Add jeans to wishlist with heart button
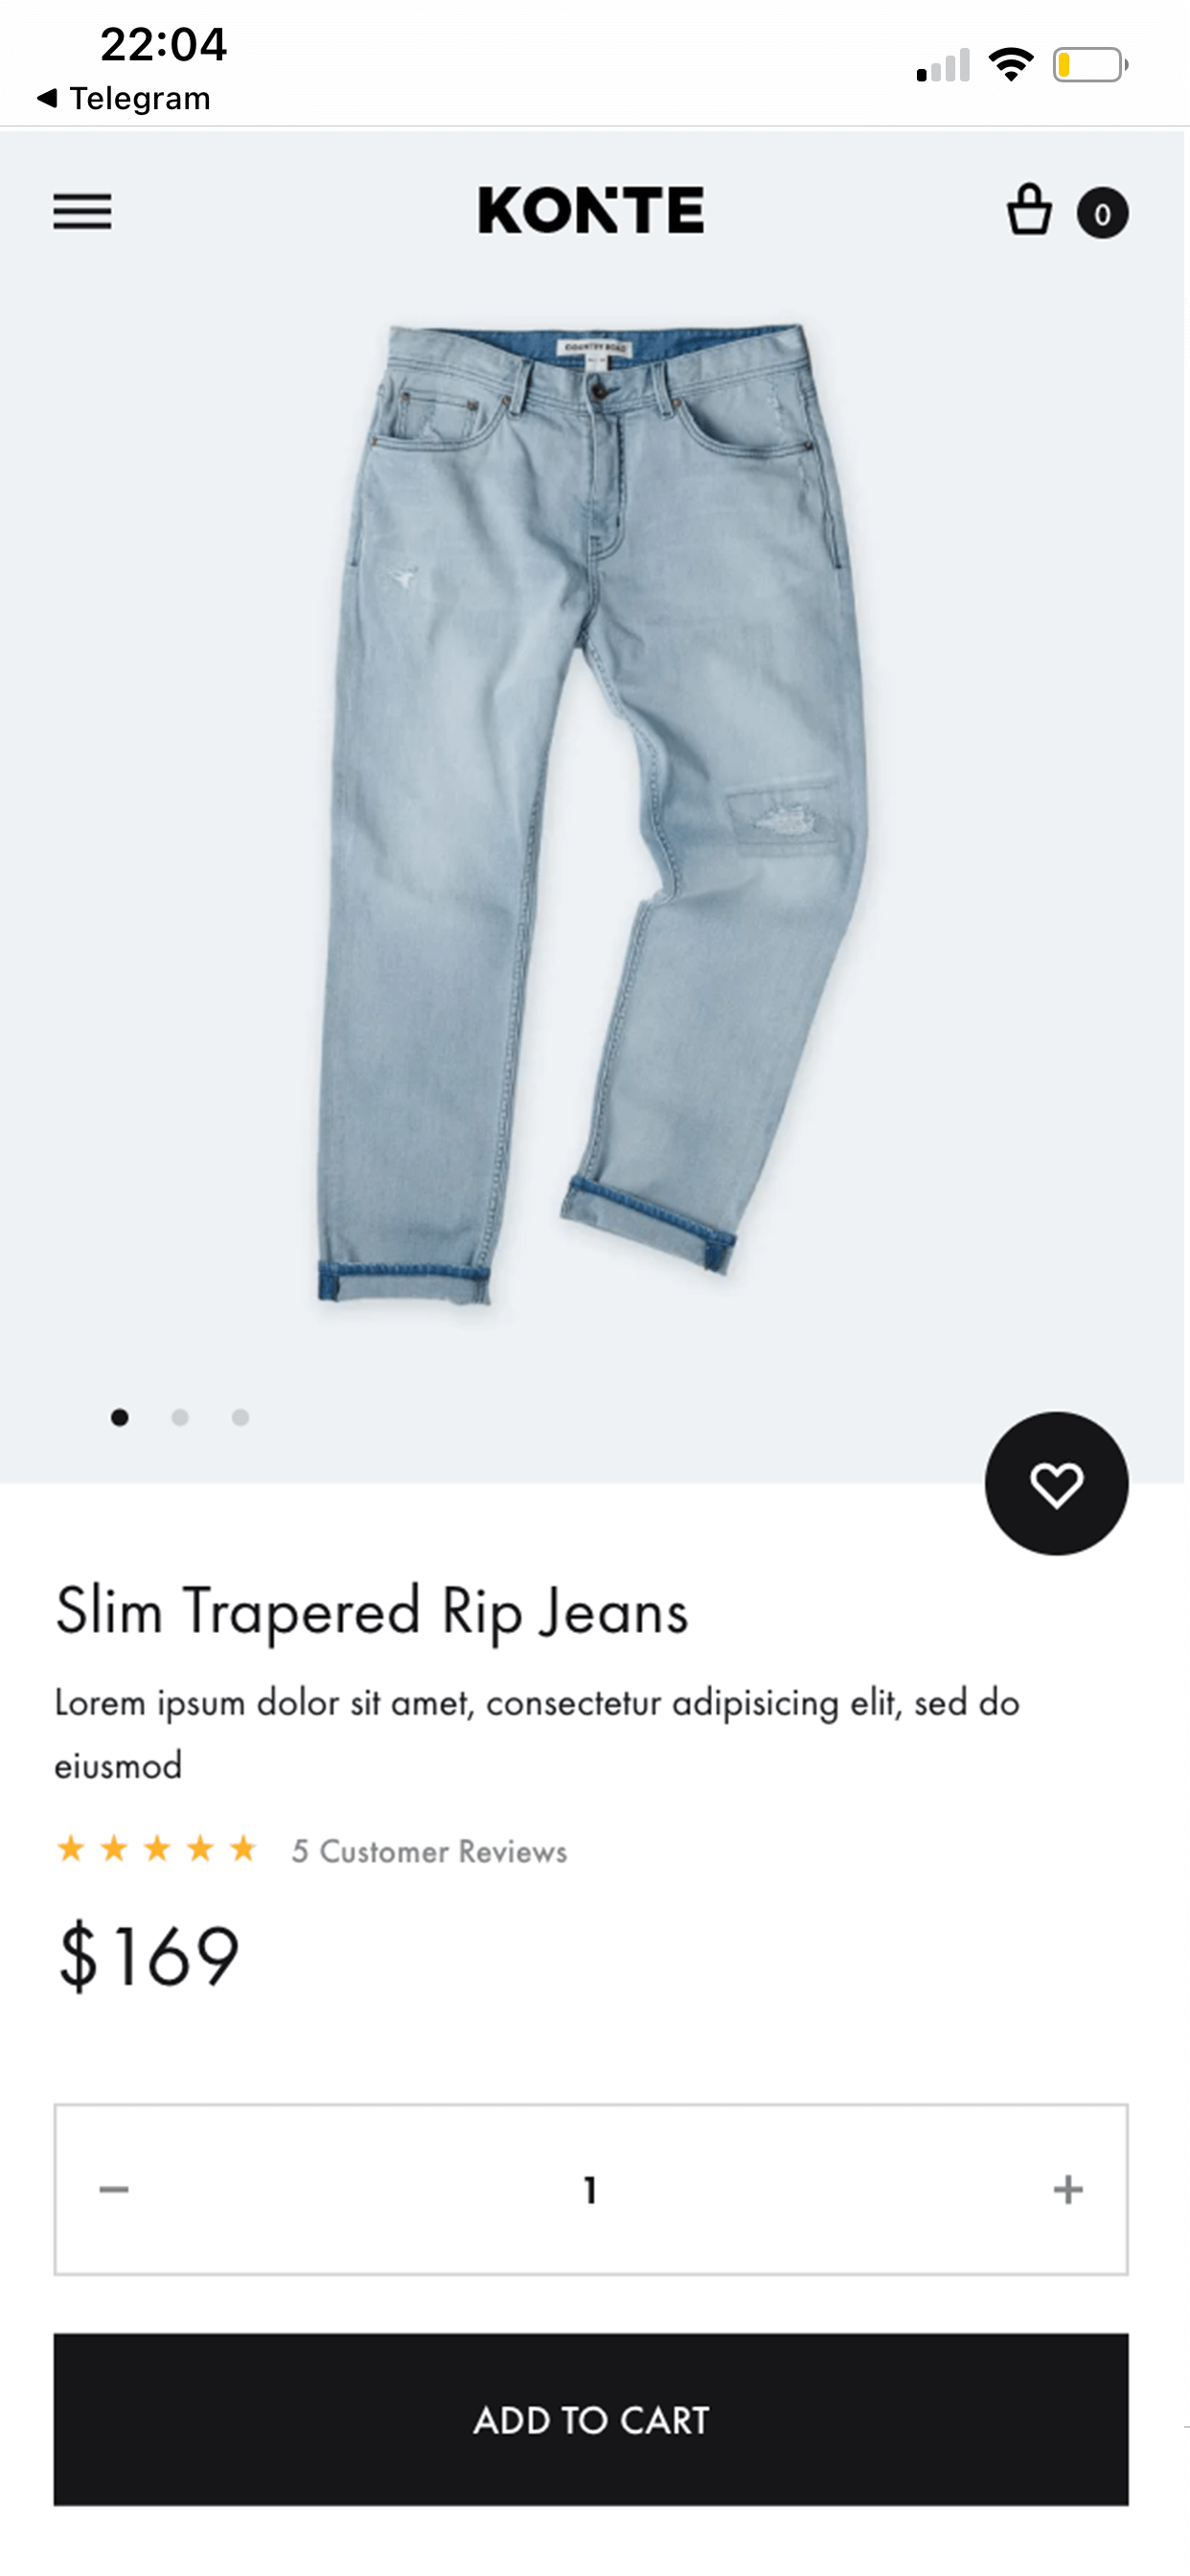 pos(1056,1484)
